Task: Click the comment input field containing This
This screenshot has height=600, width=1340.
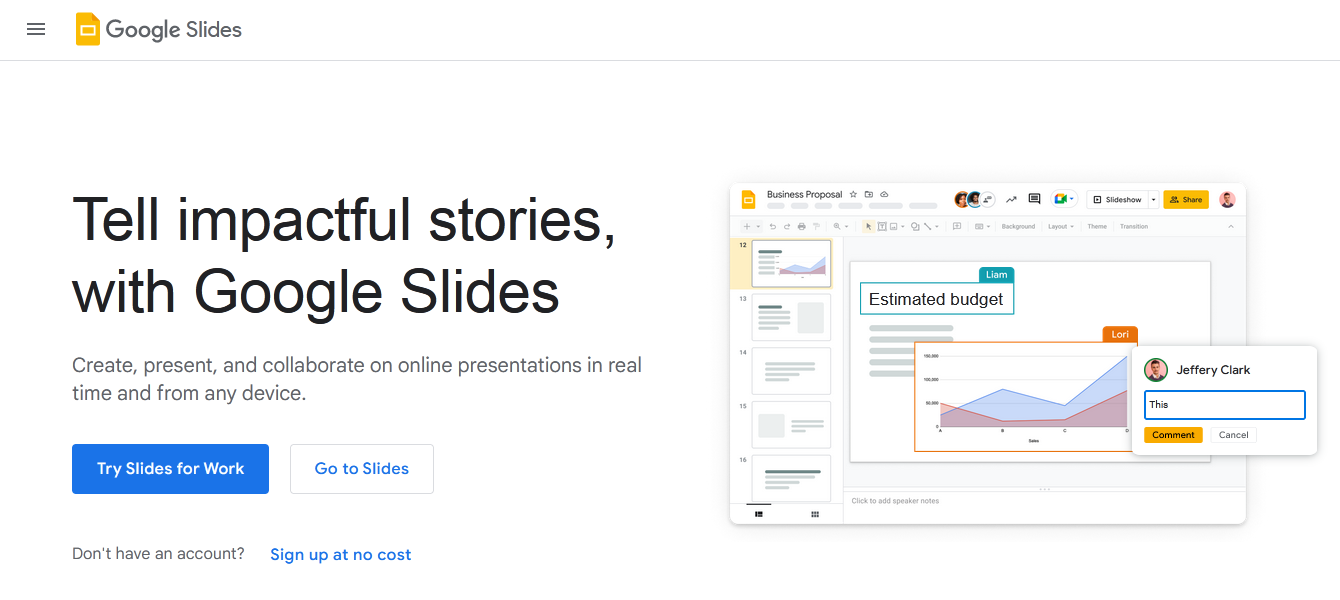Action: tap(1225, 405)
